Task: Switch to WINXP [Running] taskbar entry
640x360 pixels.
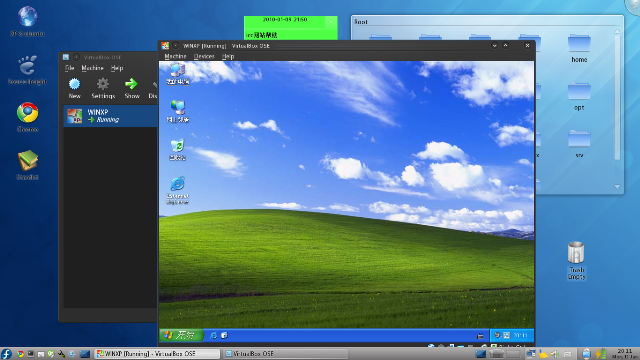Action: click(x=157, y=354)
